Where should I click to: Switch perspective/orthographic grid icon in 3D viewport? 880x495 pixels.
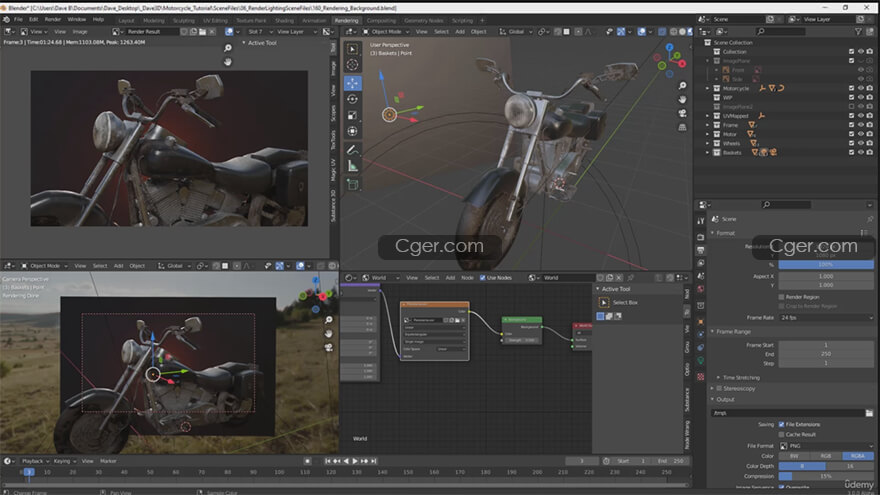point(682,127)
